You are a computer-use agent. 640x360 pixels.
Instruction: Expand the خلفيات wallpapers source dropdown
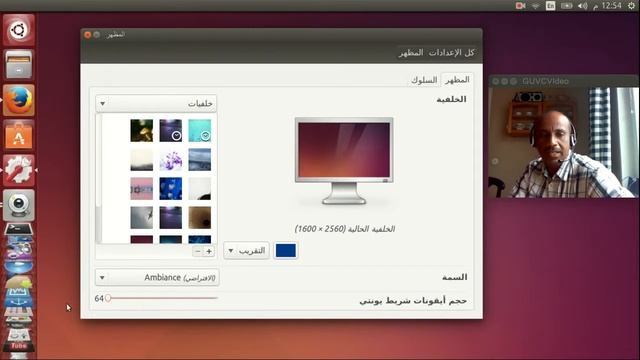pos(156,104)
